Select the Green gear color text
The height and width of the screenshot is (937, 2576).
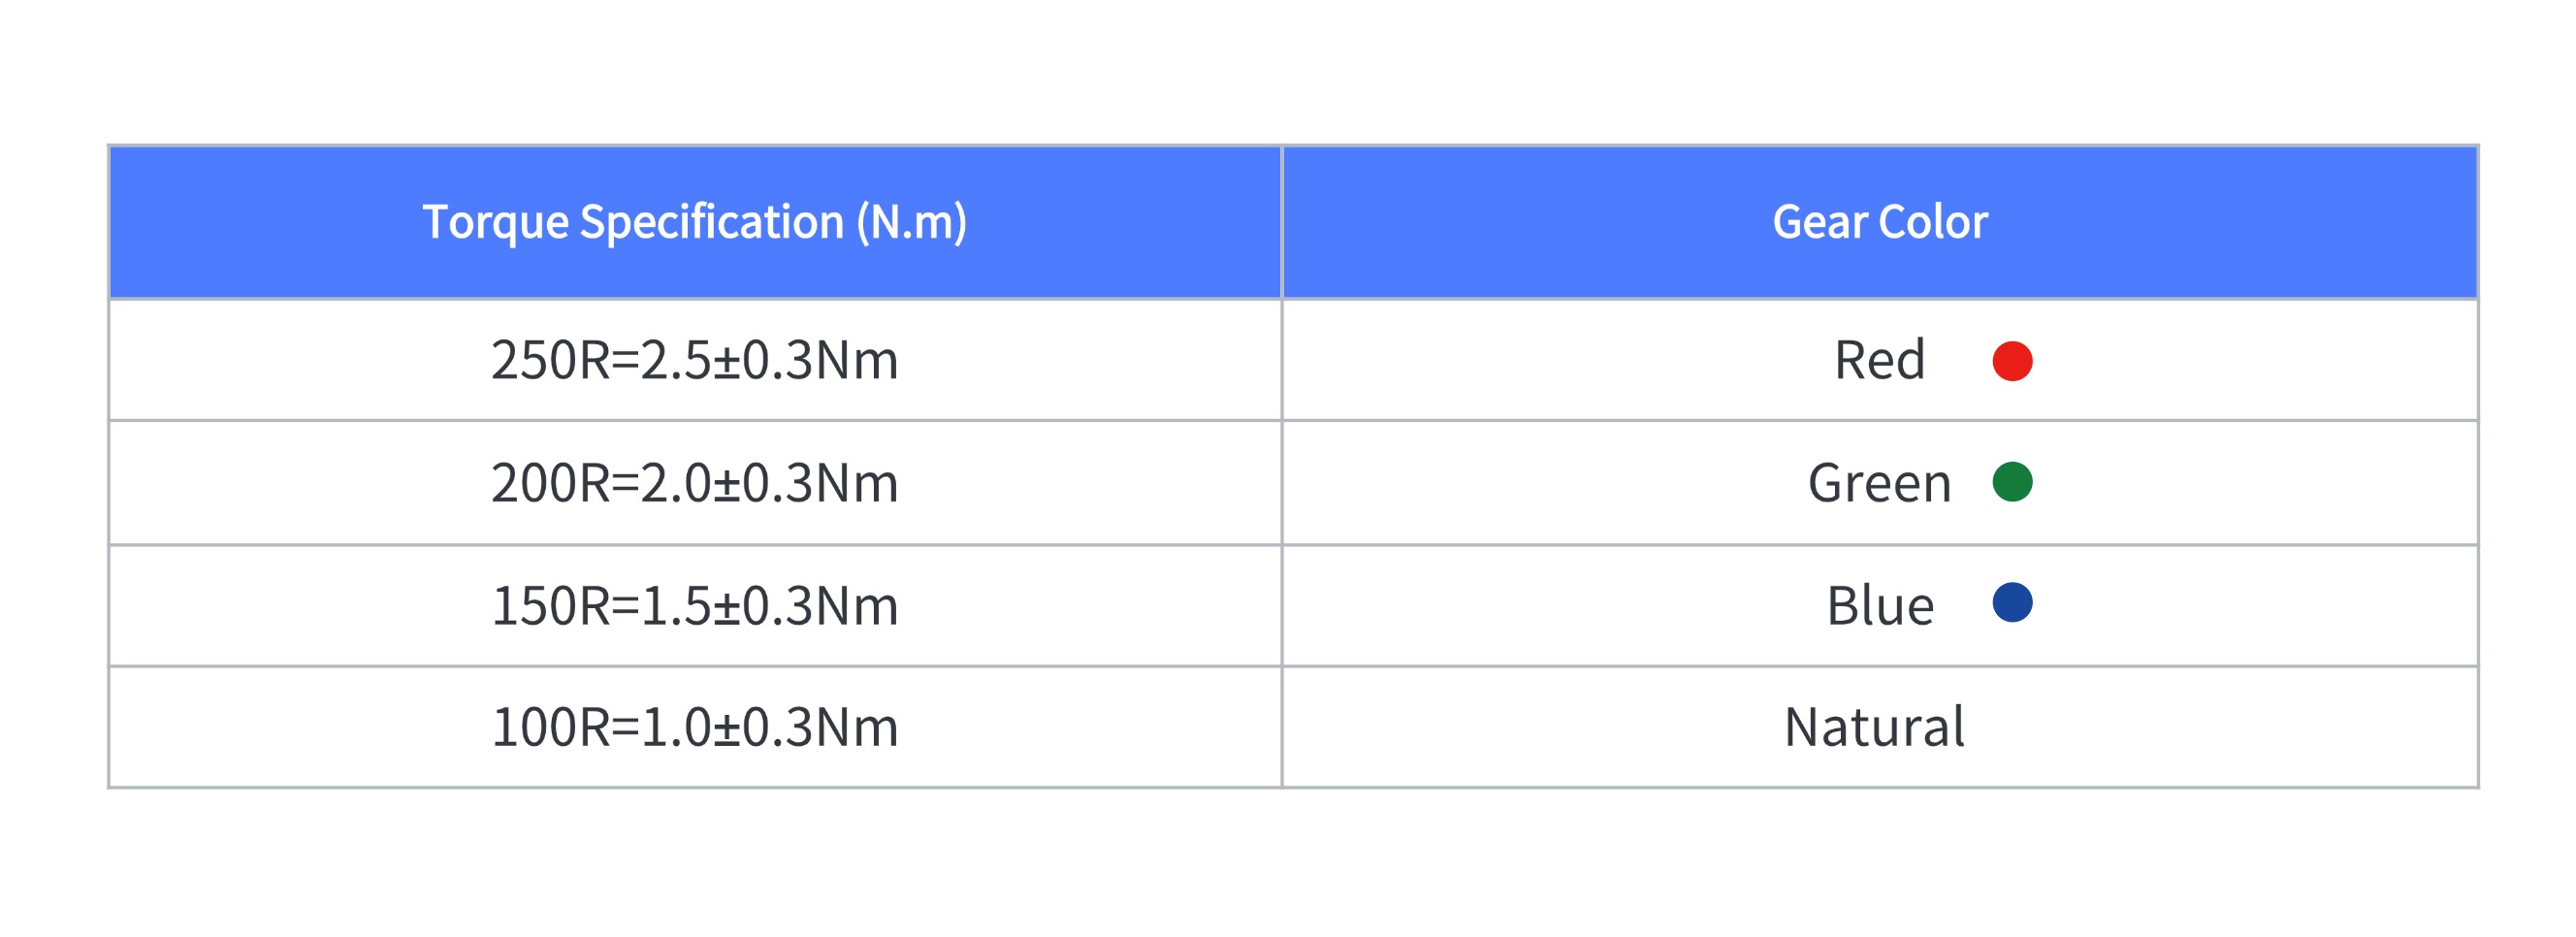pyautogui.click(x=1879, y=483)
